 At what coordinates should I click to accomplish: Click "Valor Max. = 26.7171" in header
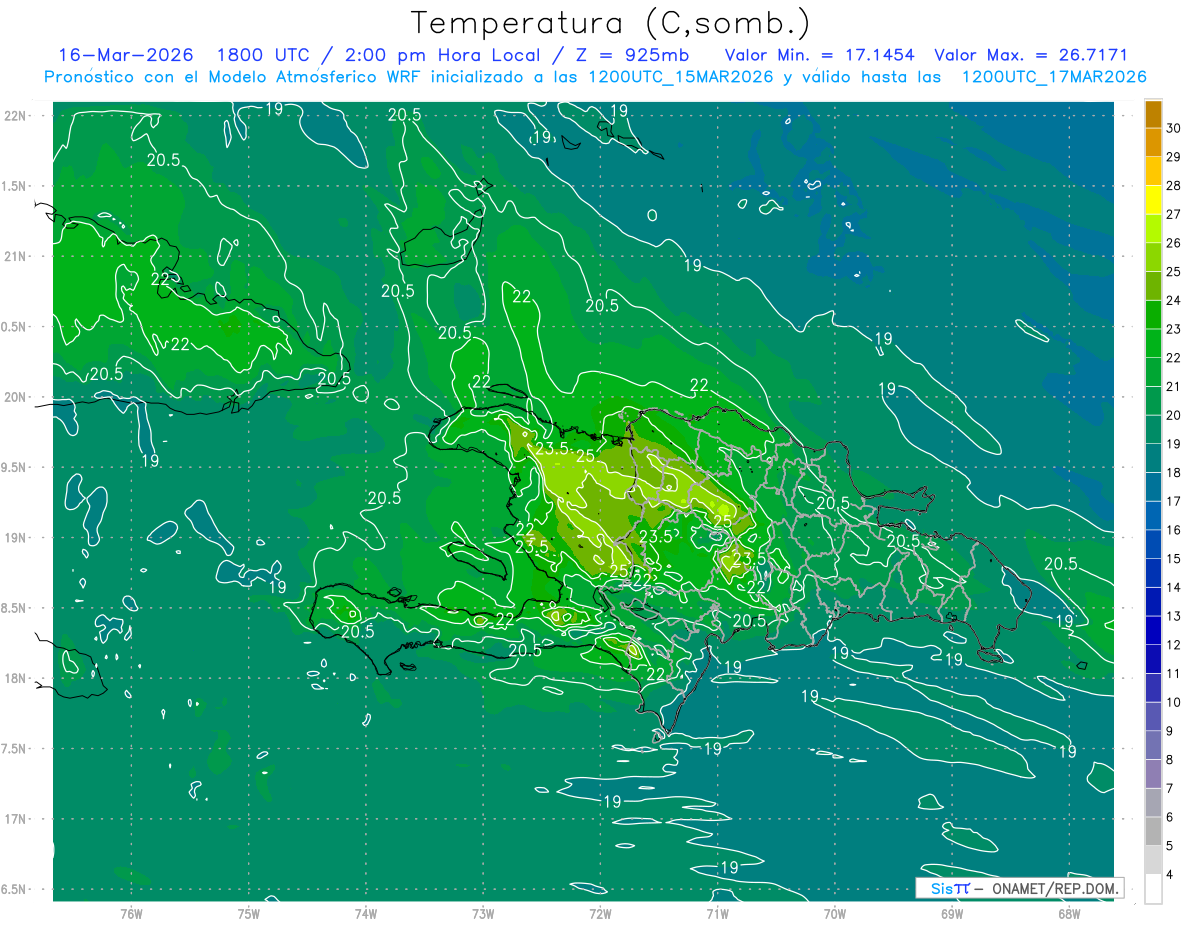coord(1031,55)
